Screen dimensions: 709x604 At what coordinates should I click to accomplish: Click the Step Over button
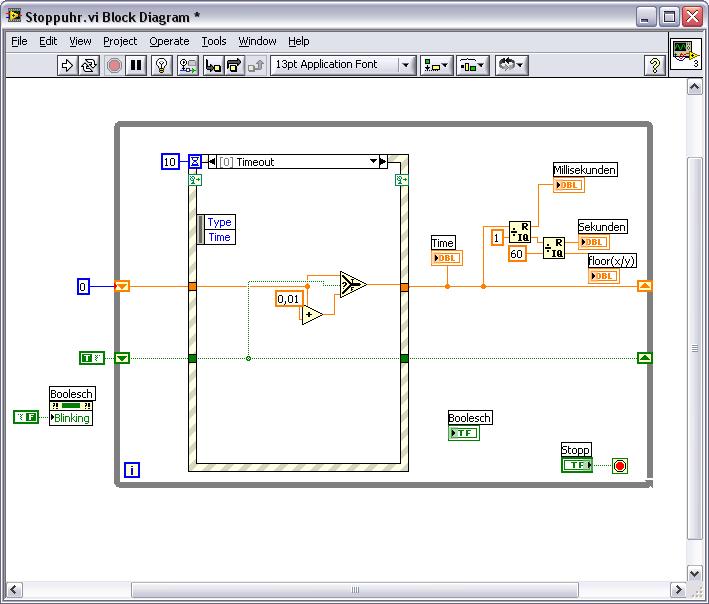point(234,65)
